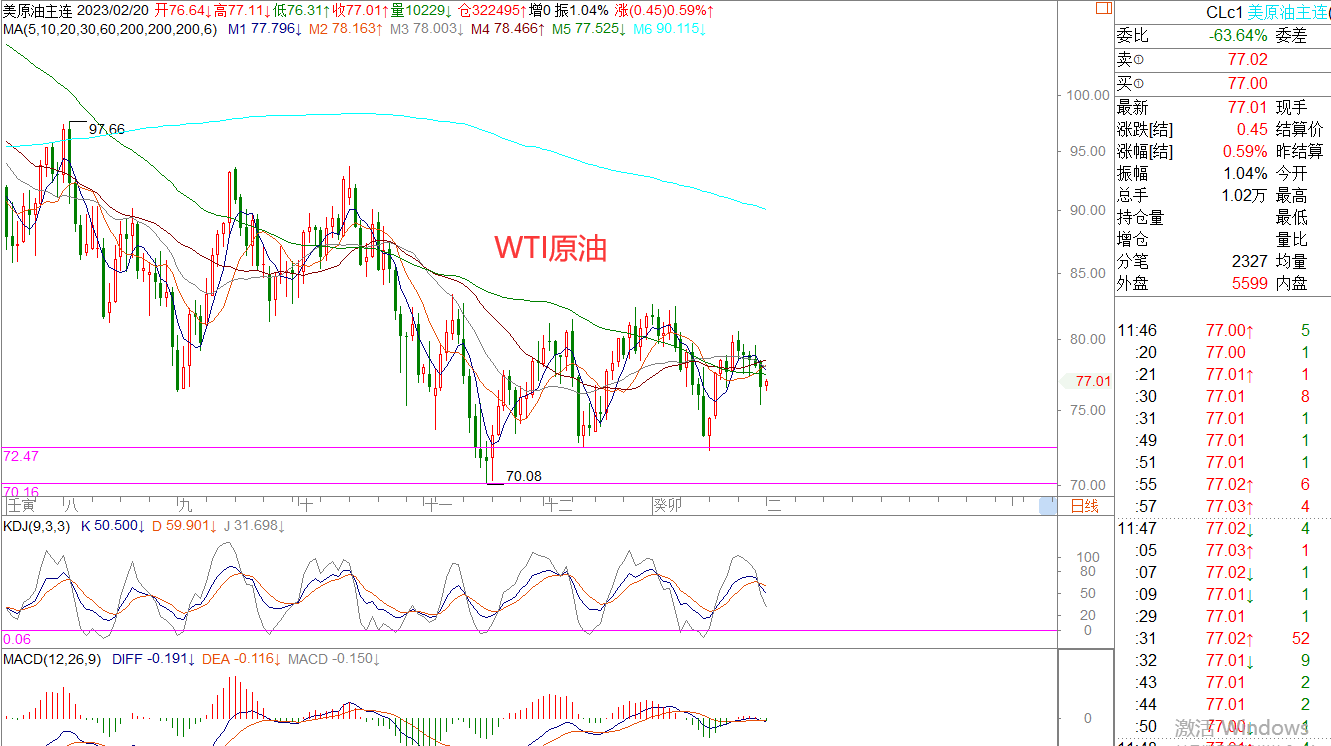Select the 0.06 KDJ level line label
Viewport: 1331px width, 746px height.
click(16, 638)
